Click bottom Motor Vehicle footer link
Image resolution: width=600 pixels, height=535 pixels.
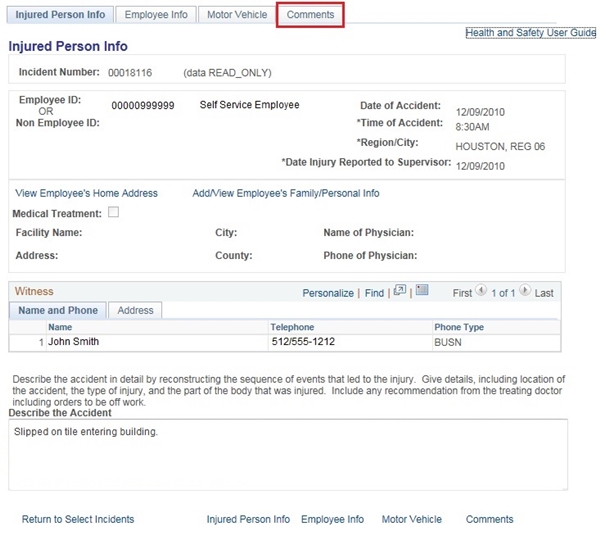[411, 519]
